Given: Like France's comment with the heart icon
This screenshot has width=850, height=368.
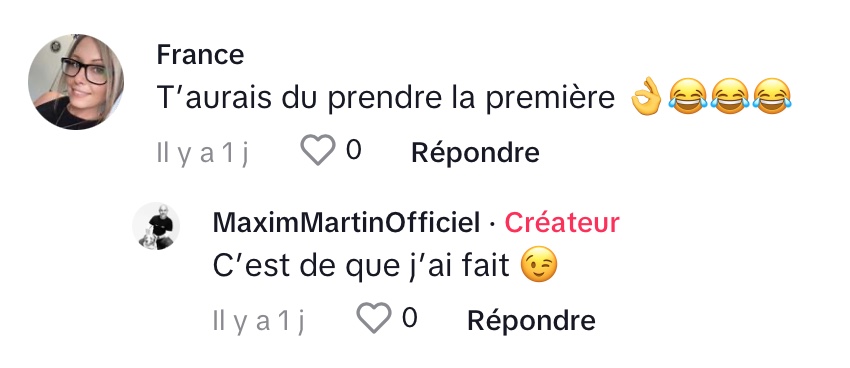Looking at the screenshot, I should click(318, 150).
